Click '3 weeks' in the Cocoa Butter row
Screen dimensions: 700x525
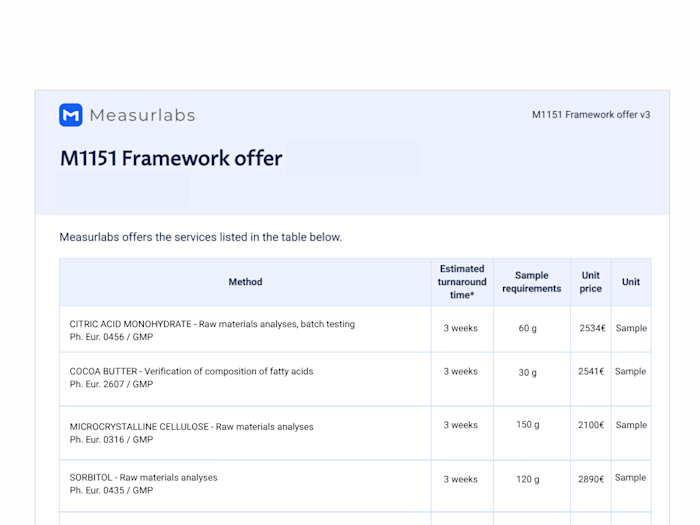461,371
